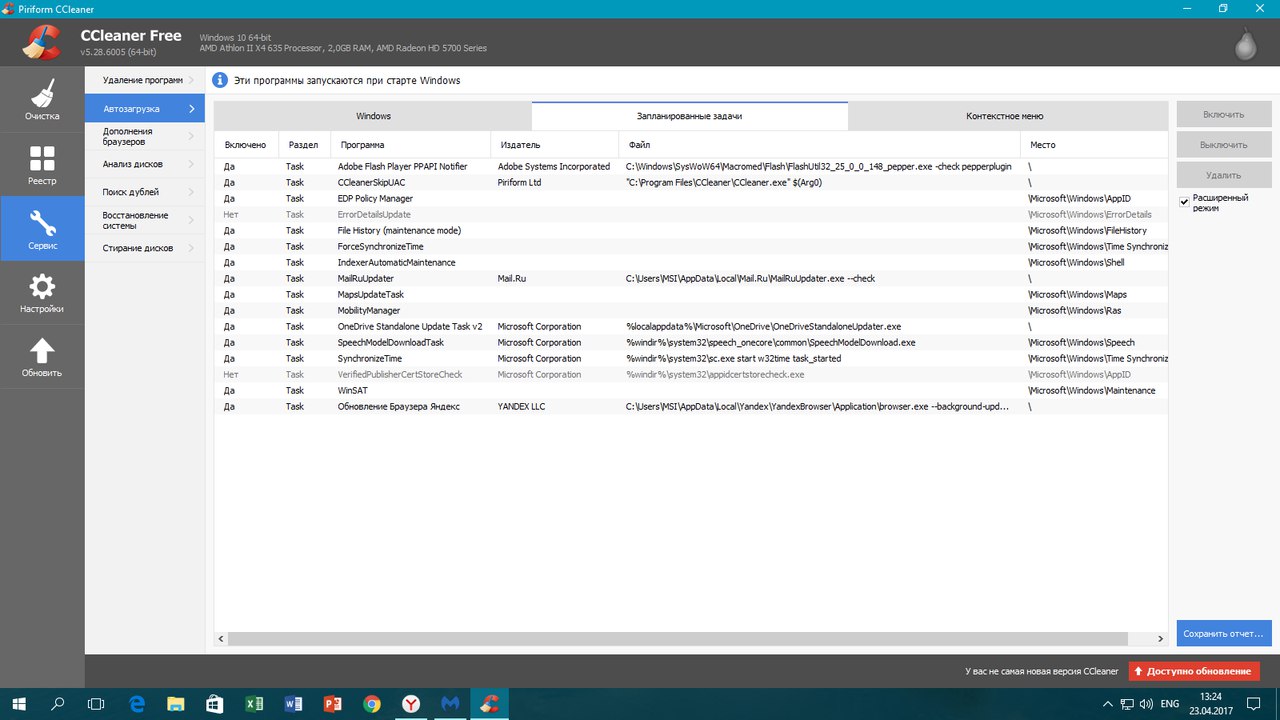Image resolution: width=1280 pixels, height=720 pixels.
Task: Open Анализ дисков menu item
Action: [x=145, y=164]
